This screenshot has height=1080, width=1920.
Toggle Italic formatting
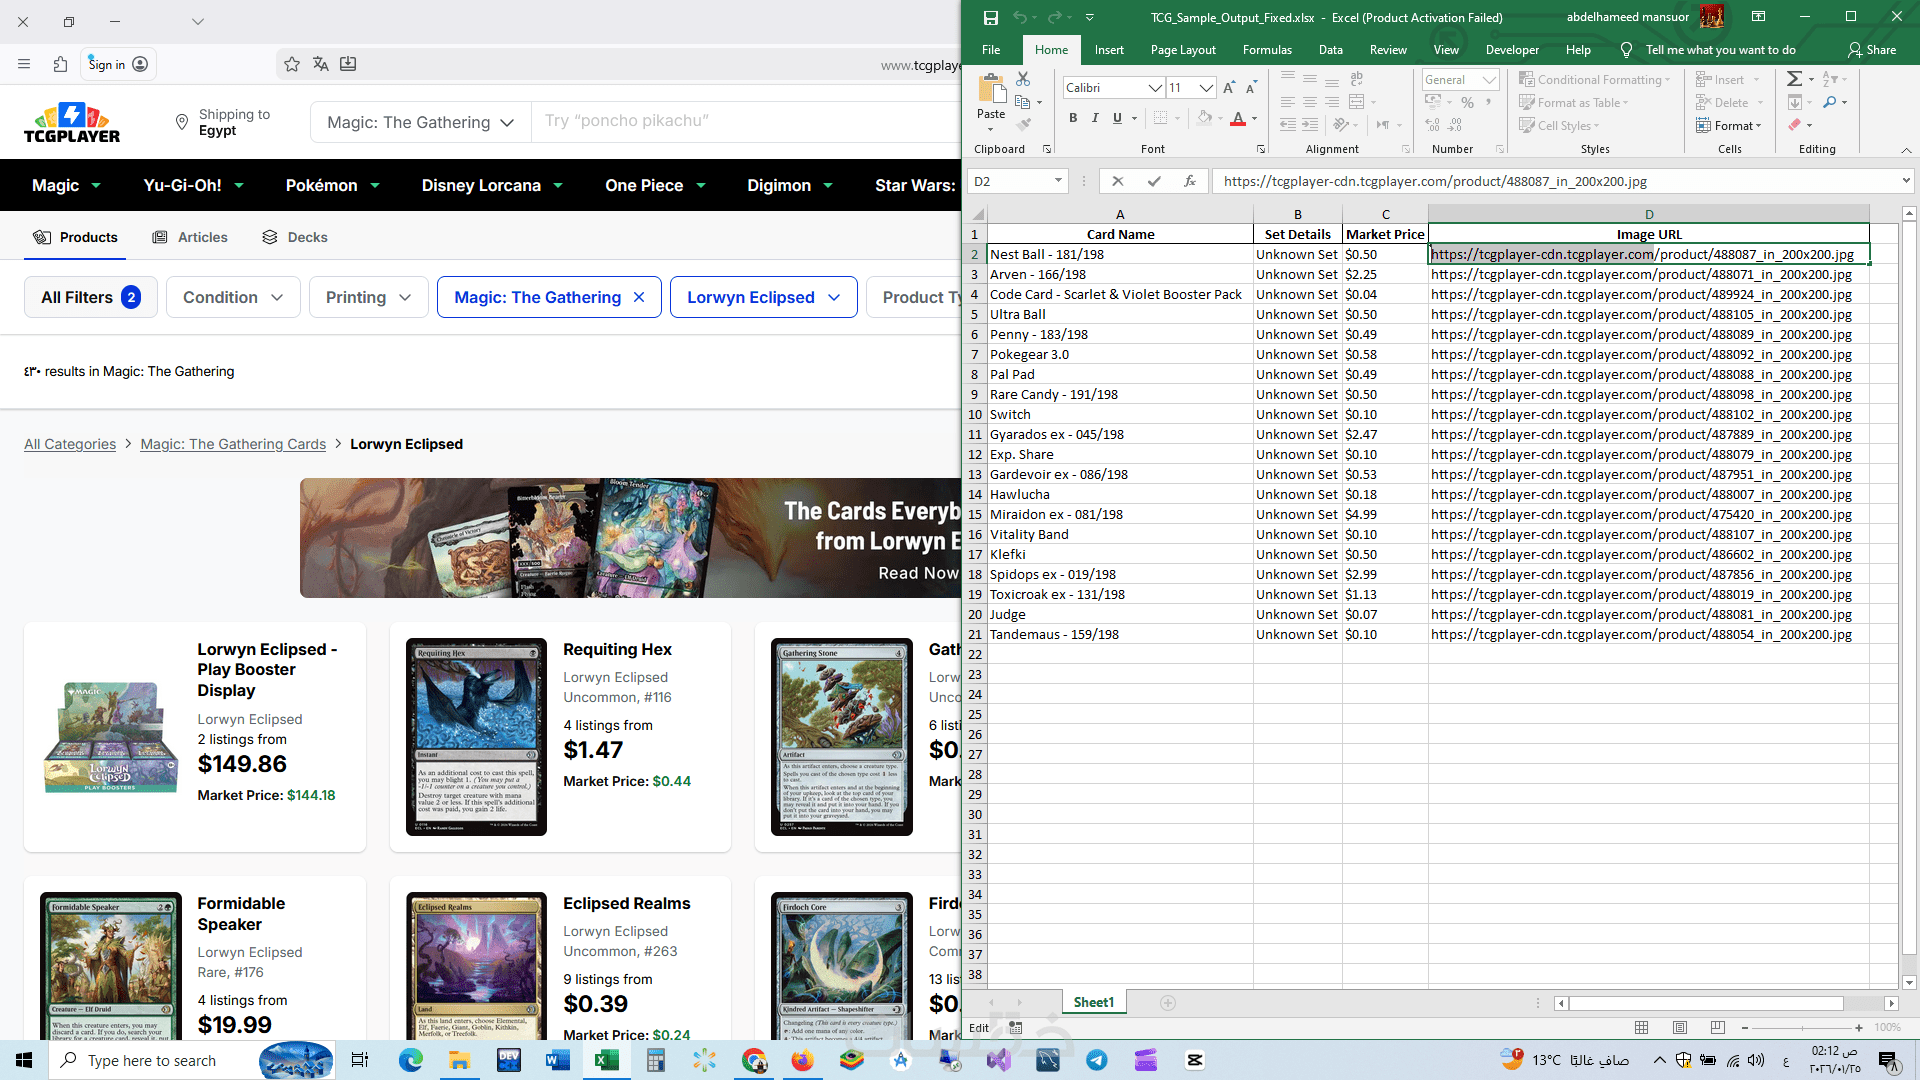1095,118
